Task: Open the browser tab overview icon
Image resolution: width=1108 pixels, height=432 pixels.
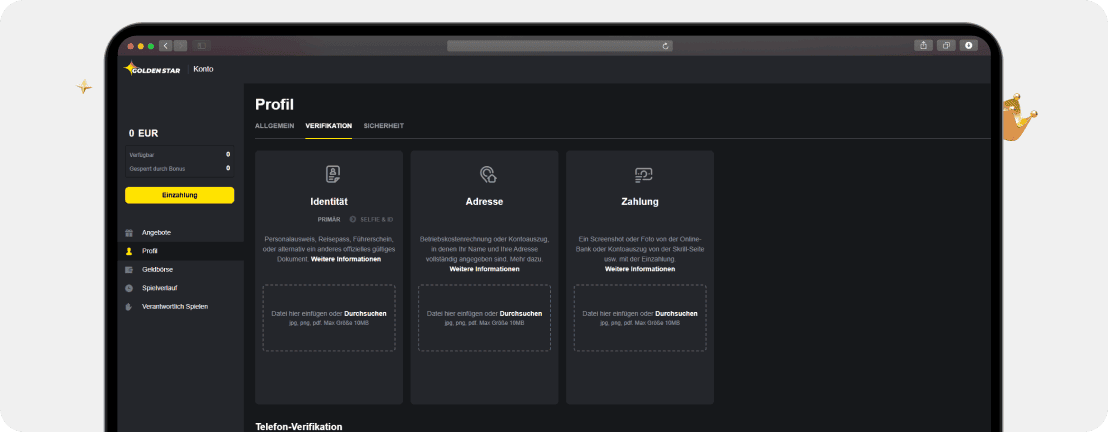Action: pos(946,45)
